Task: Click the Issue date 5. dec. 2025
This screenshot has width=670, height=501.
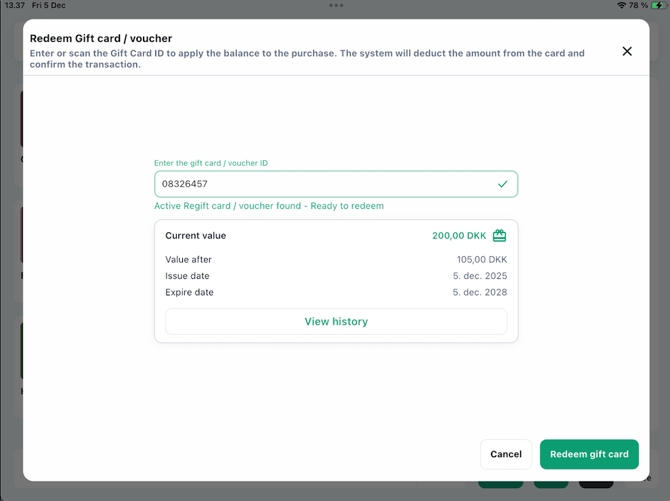Action: coord(479,276)
